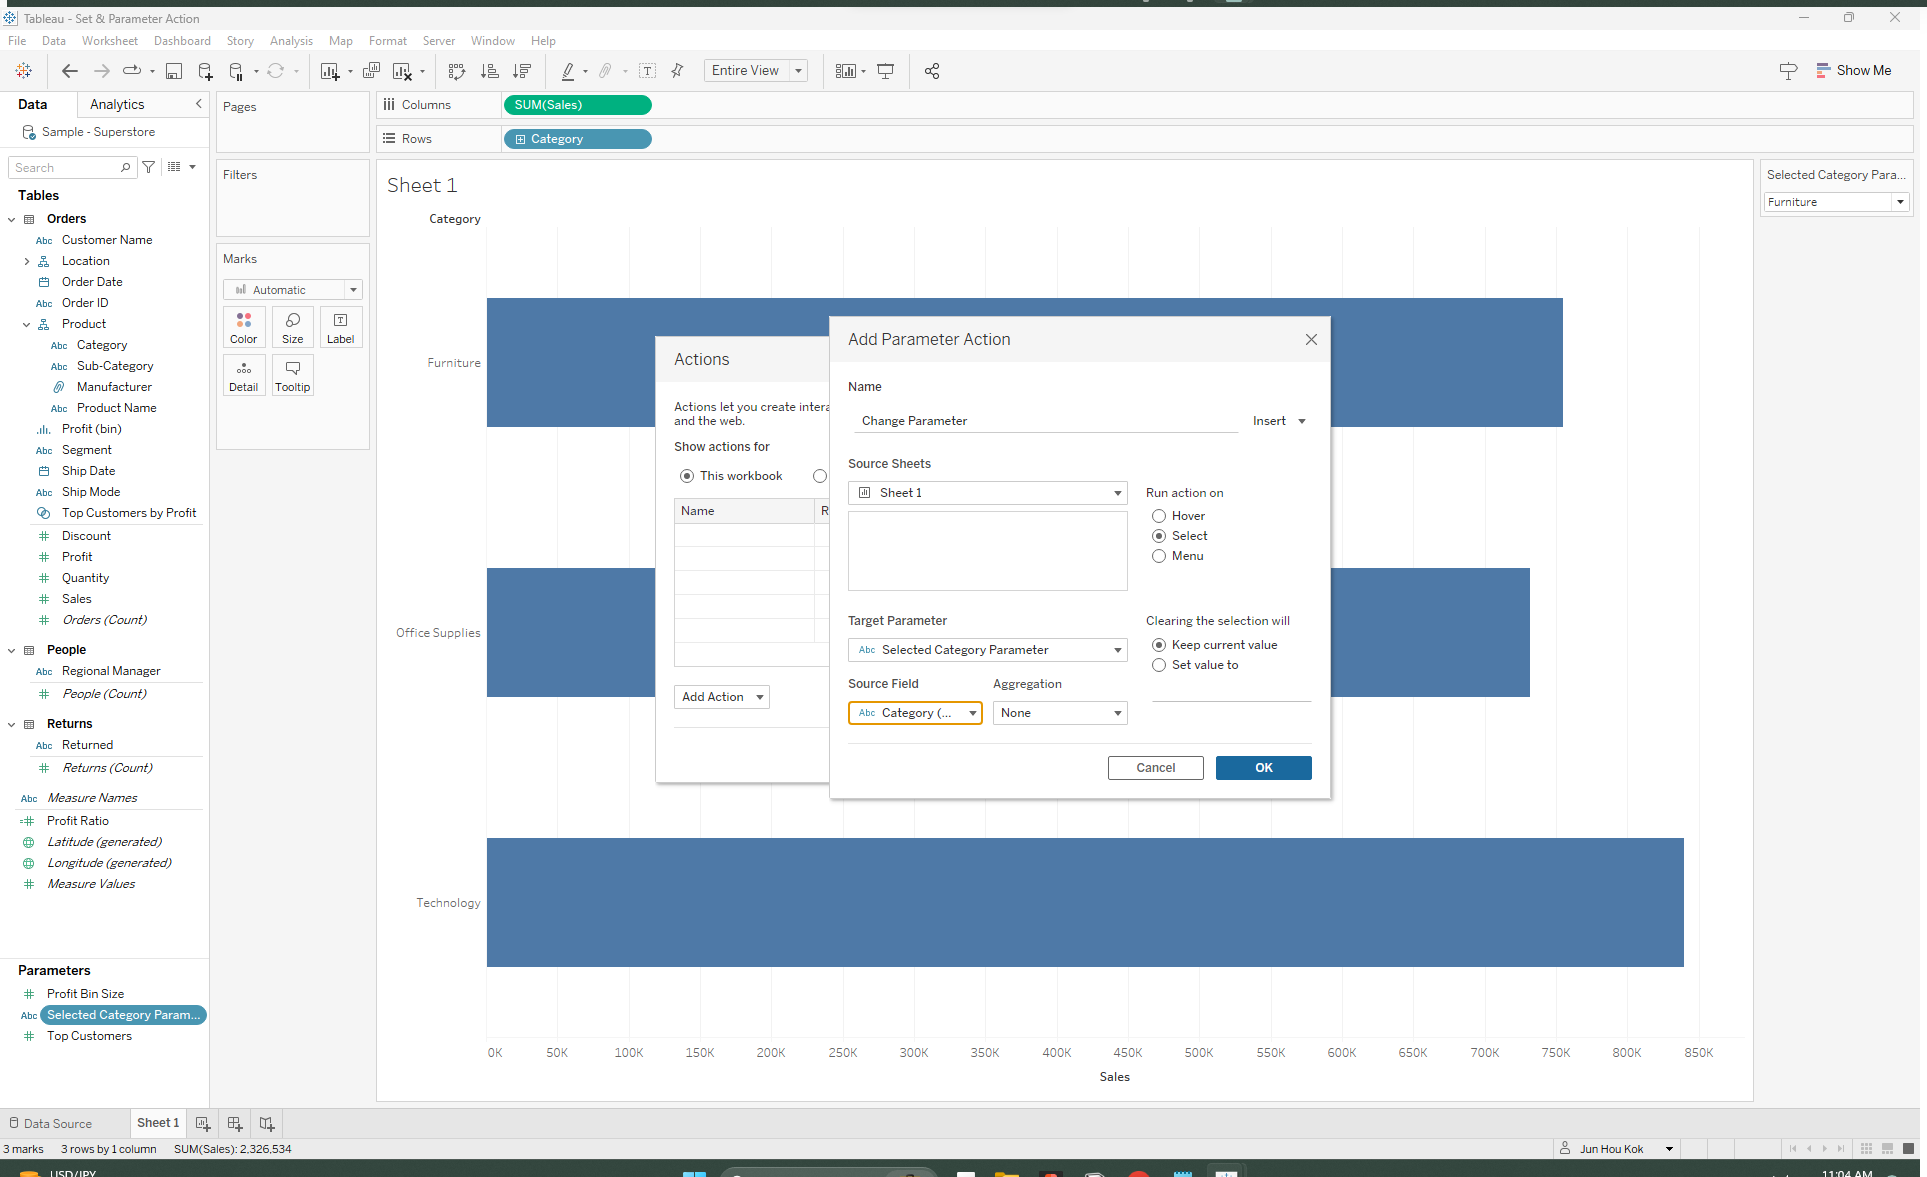The height and width of the screenshot is (1177, 1927).
Task: Click the Save workbook icon
Action: coord(174,71)
